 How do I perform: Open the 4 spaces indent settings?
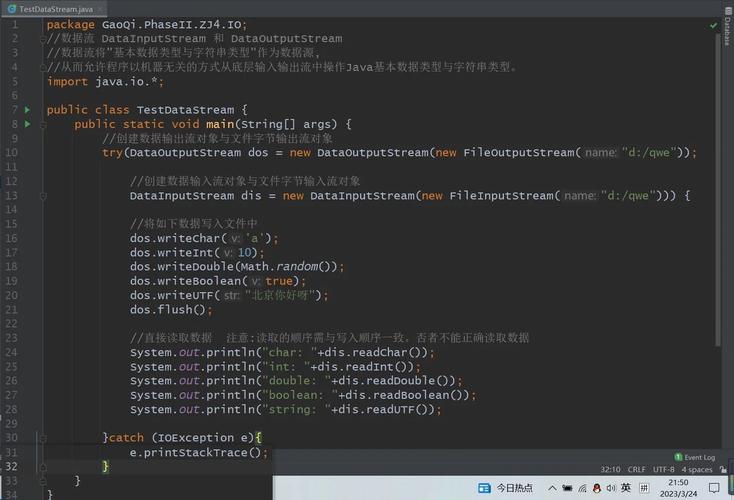[x=697, y=469]
